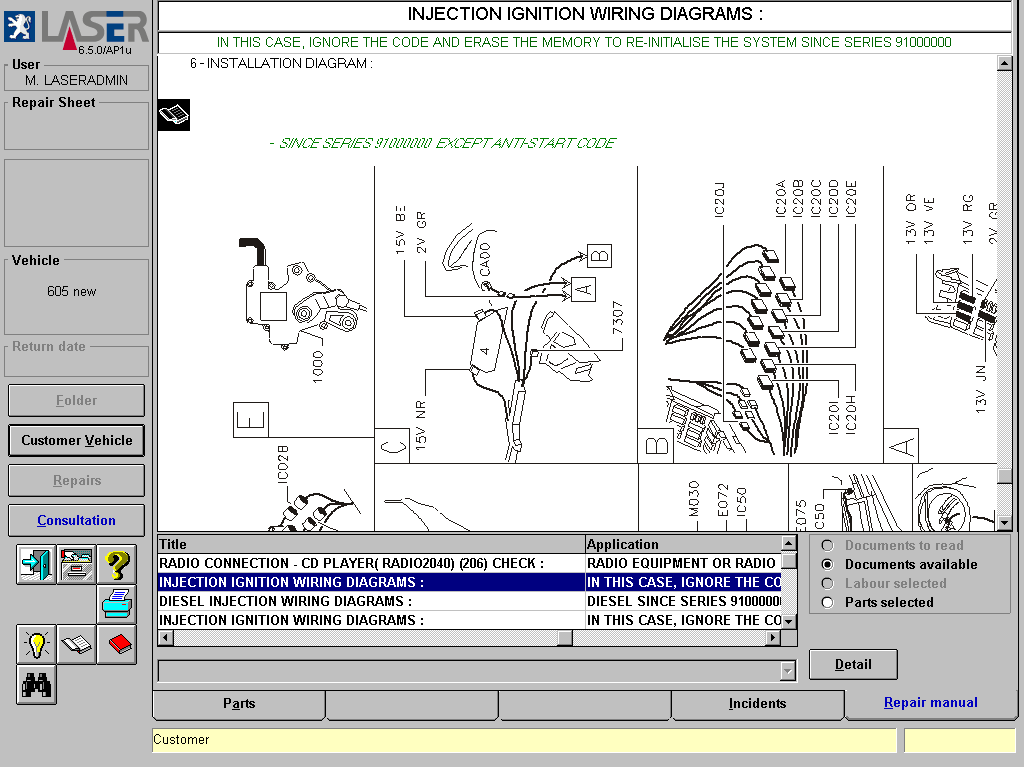The image size is (1024, 768).
Task: Launch search with the binoculars icon
Action: (x=36, y=685)
